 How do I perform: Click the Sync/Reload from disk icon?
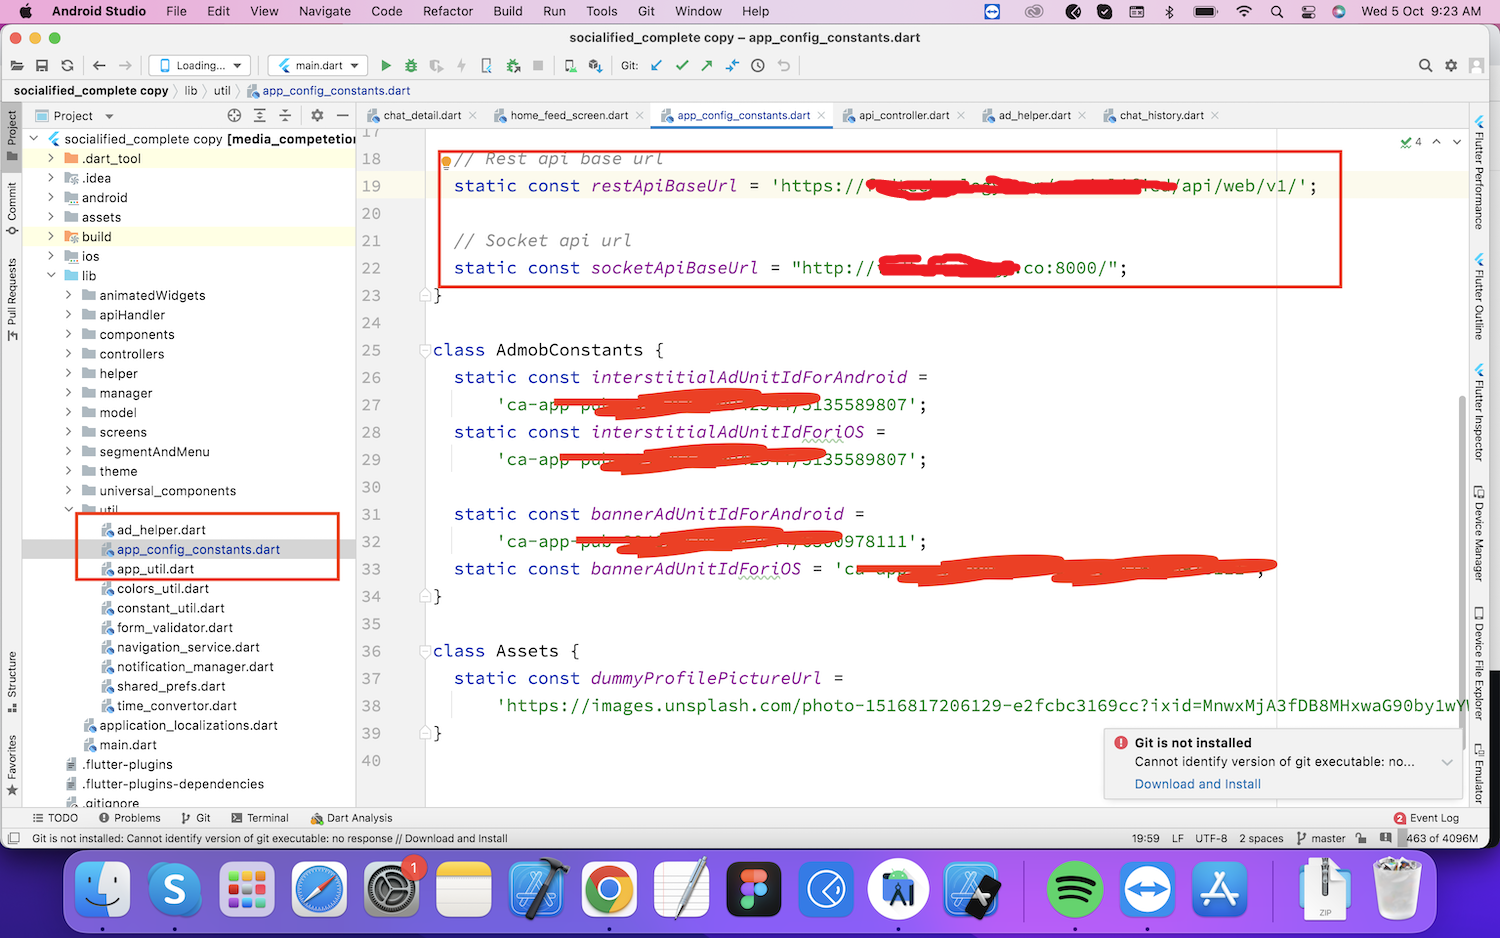click(67, 66)
